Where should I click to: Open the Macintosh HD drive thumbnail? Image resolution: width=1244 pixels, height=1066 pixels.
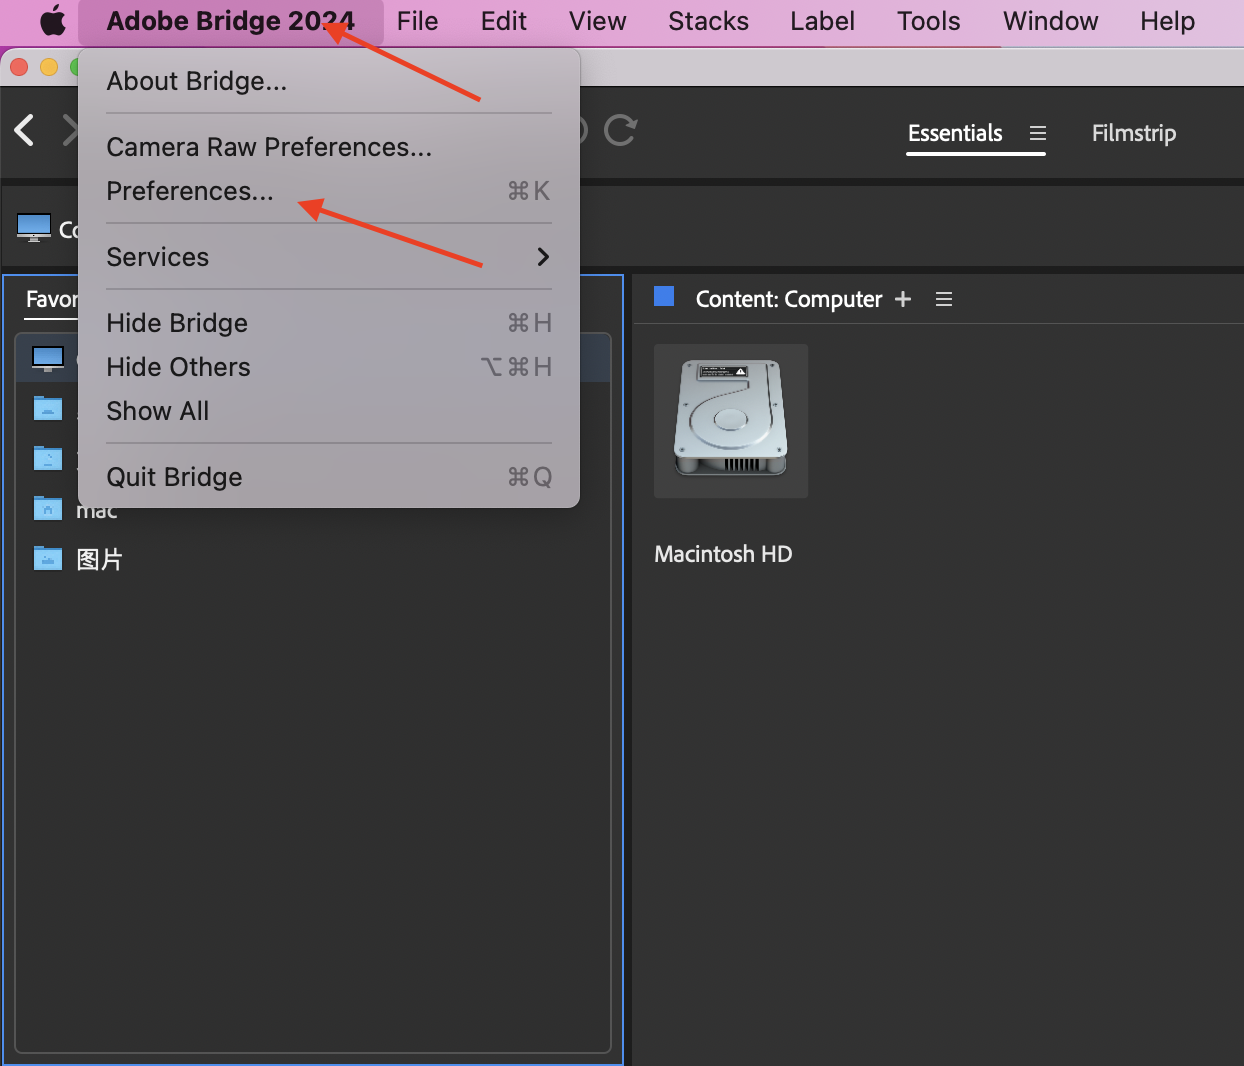click(x=731, y=421)
